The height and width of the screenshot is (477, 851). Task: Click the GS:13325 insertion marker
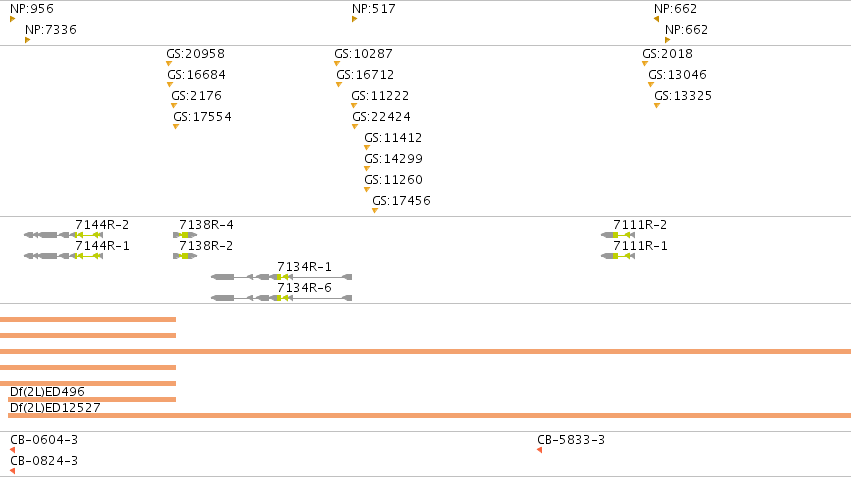(x=657, y=106)
